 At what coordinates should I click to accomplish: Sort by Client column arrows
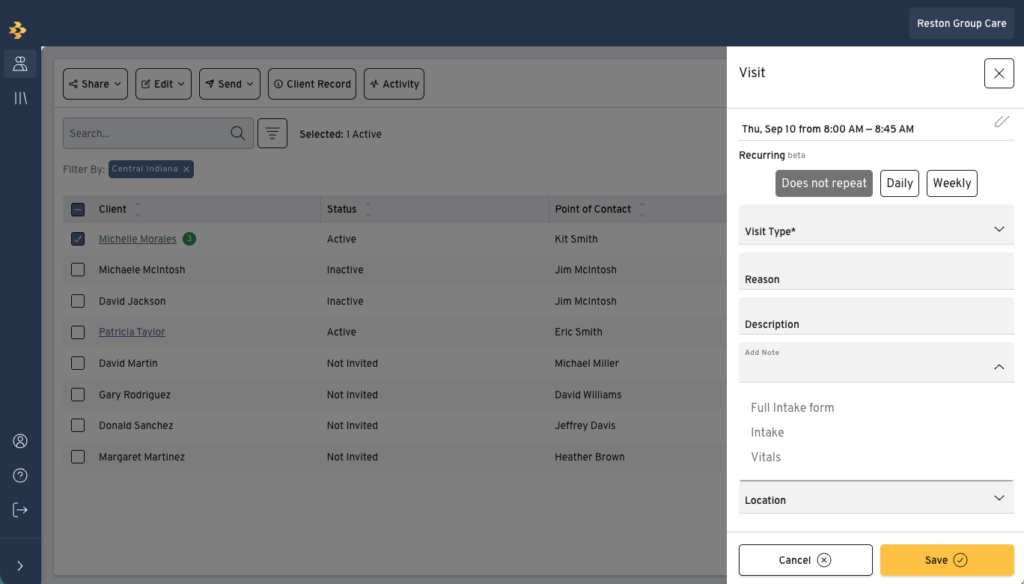(x=138, y=209)
